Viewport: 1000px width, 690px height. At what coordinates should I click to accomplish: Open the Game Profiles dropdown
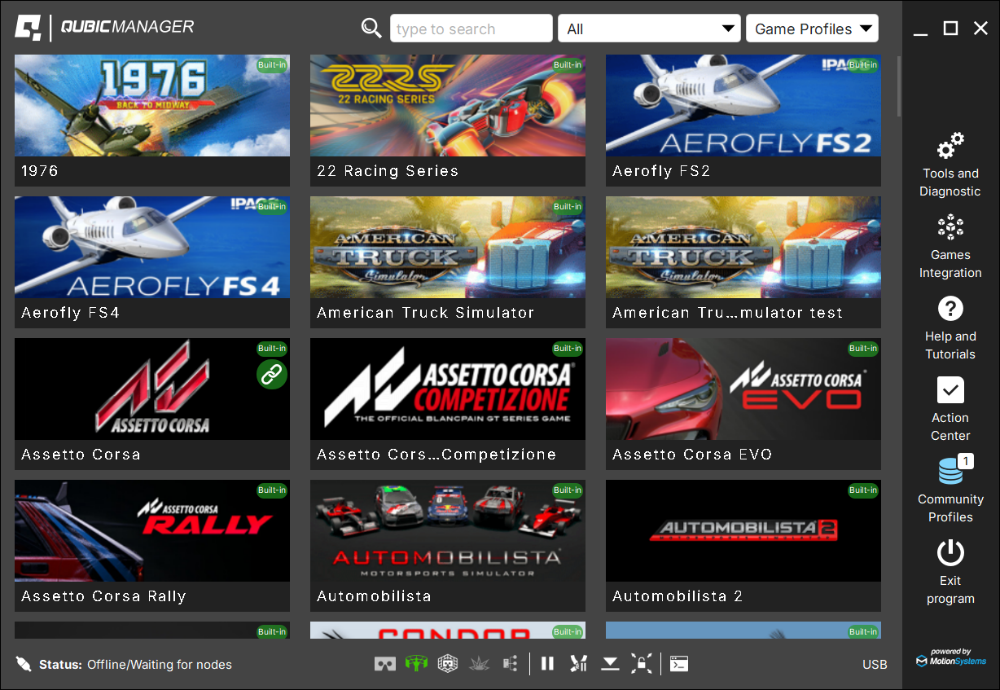pos(812,29)
